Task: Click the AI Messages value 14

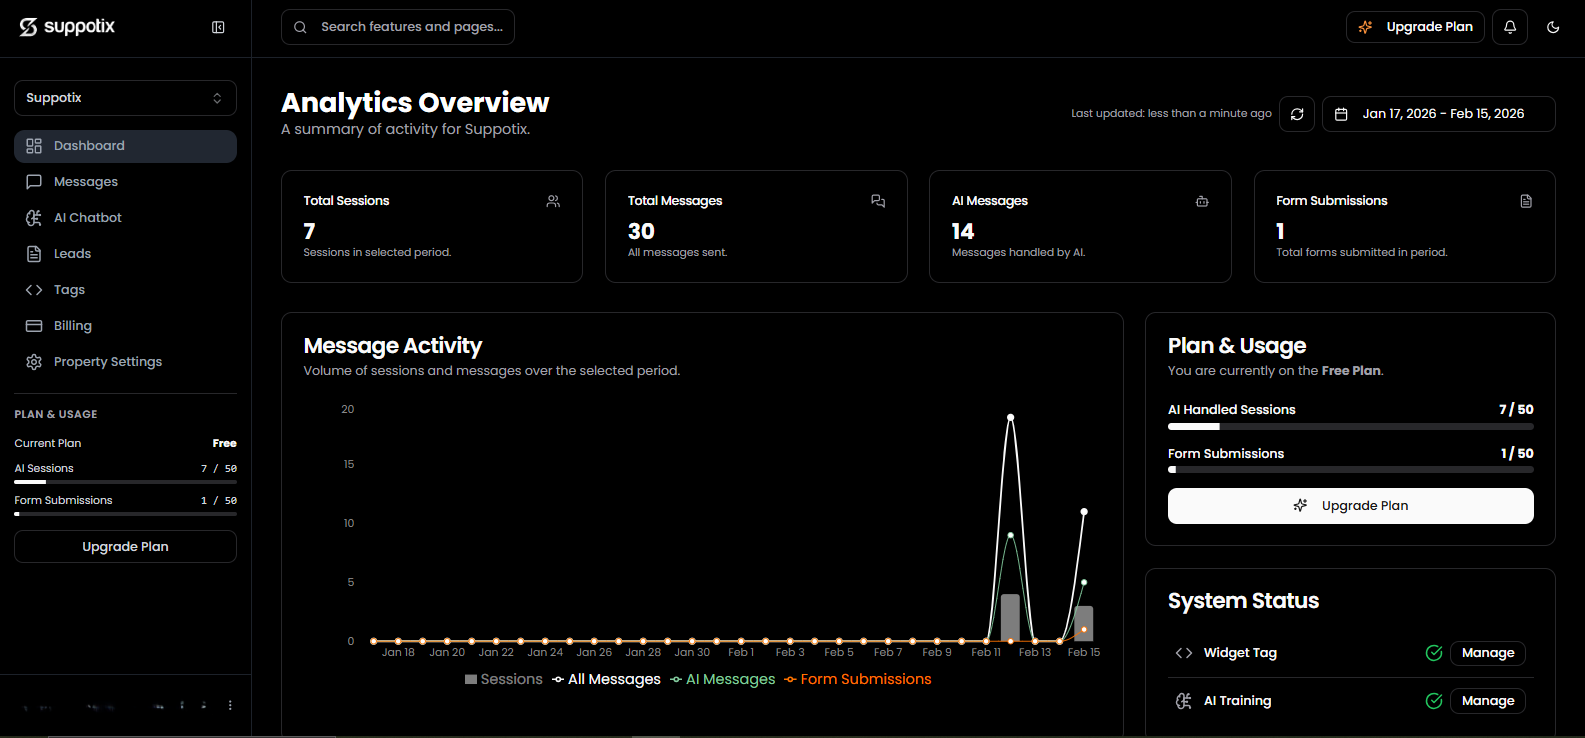Action: coord(963,231)
